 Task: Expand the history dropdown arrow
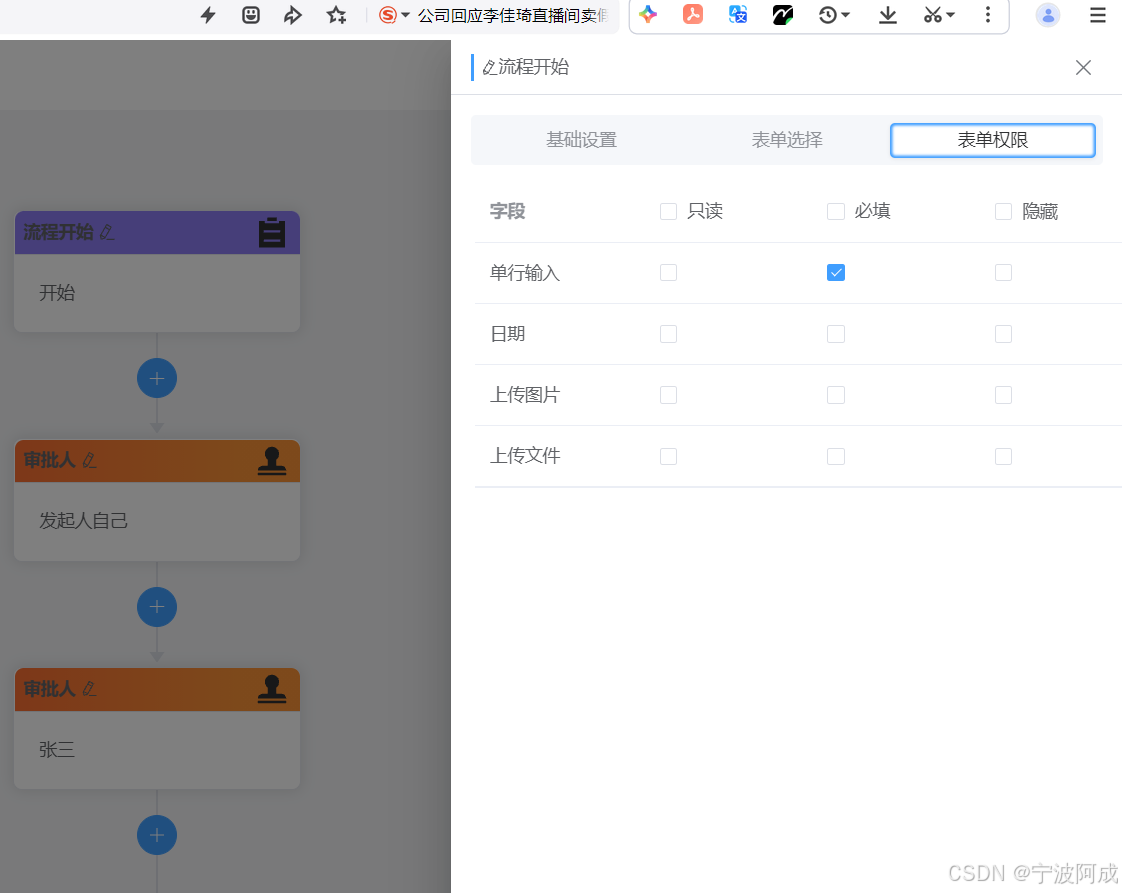pyautogui.click(x=845, y=14)
